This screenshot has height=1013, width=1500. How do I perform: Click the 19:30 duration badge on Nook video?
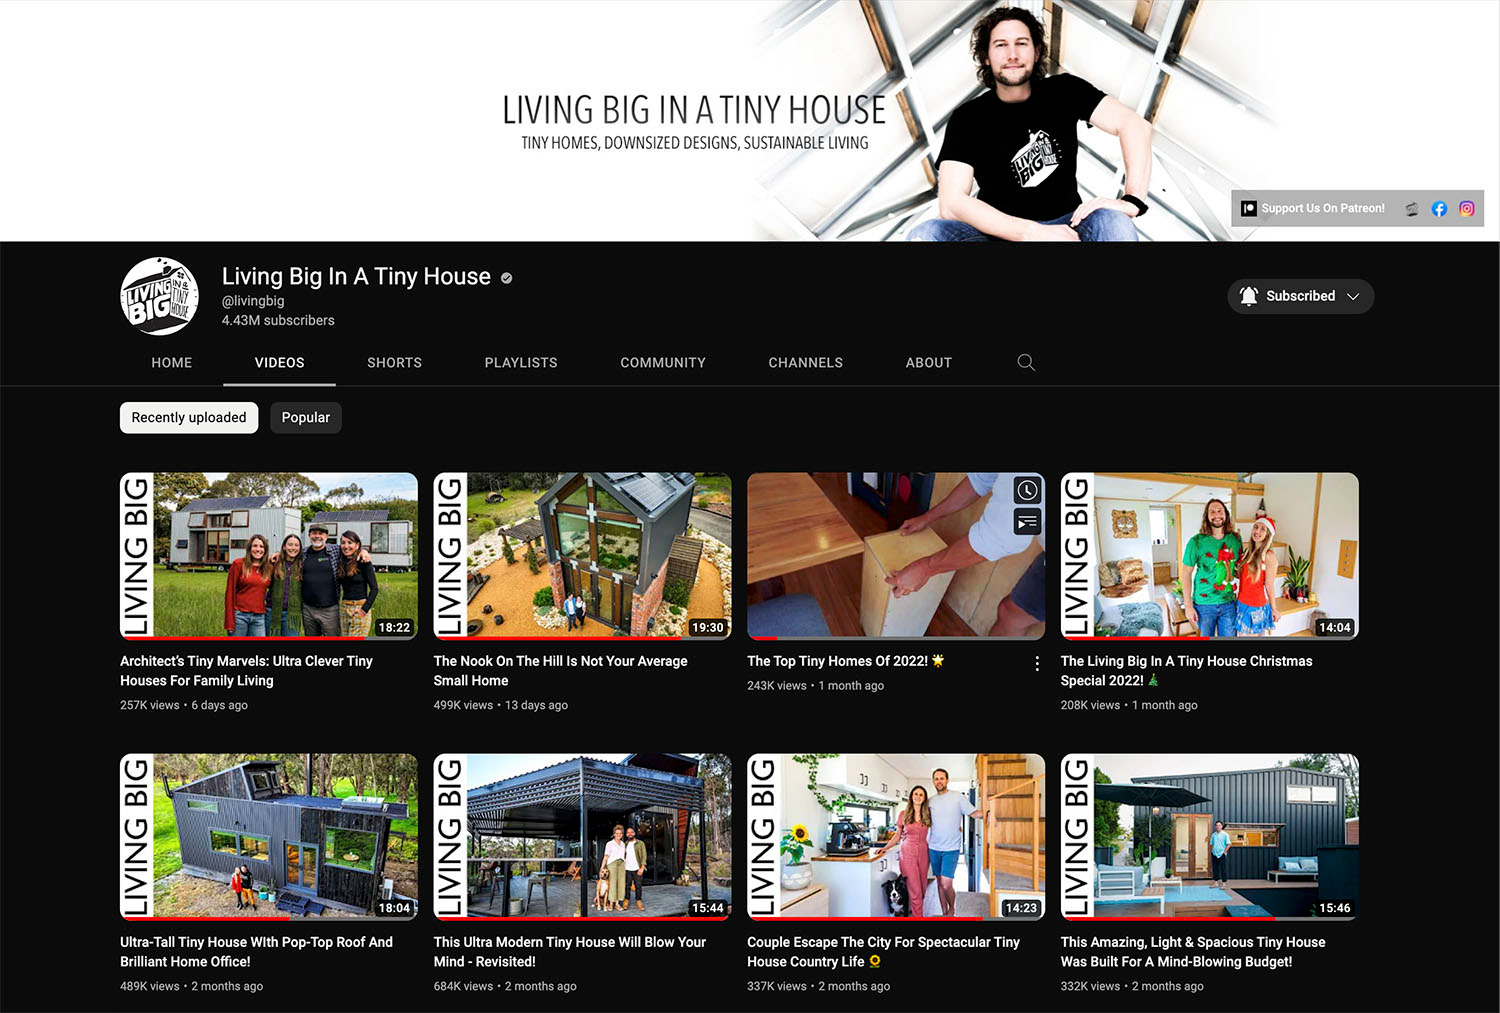(x=707, y=627)
